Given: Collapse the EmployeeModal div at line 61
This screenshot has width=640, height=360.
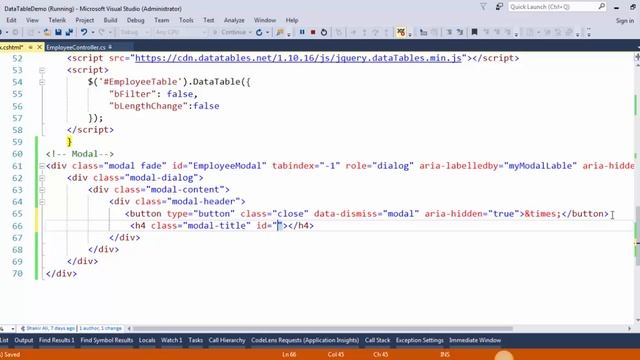Looking at the screenshot, I should 42,166.
